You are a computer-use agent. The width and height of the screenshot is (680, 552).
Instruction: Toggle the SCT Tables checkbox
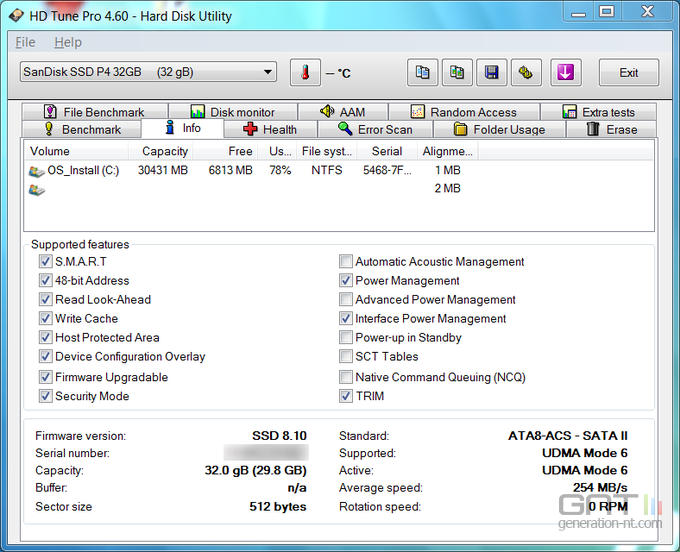346,356
